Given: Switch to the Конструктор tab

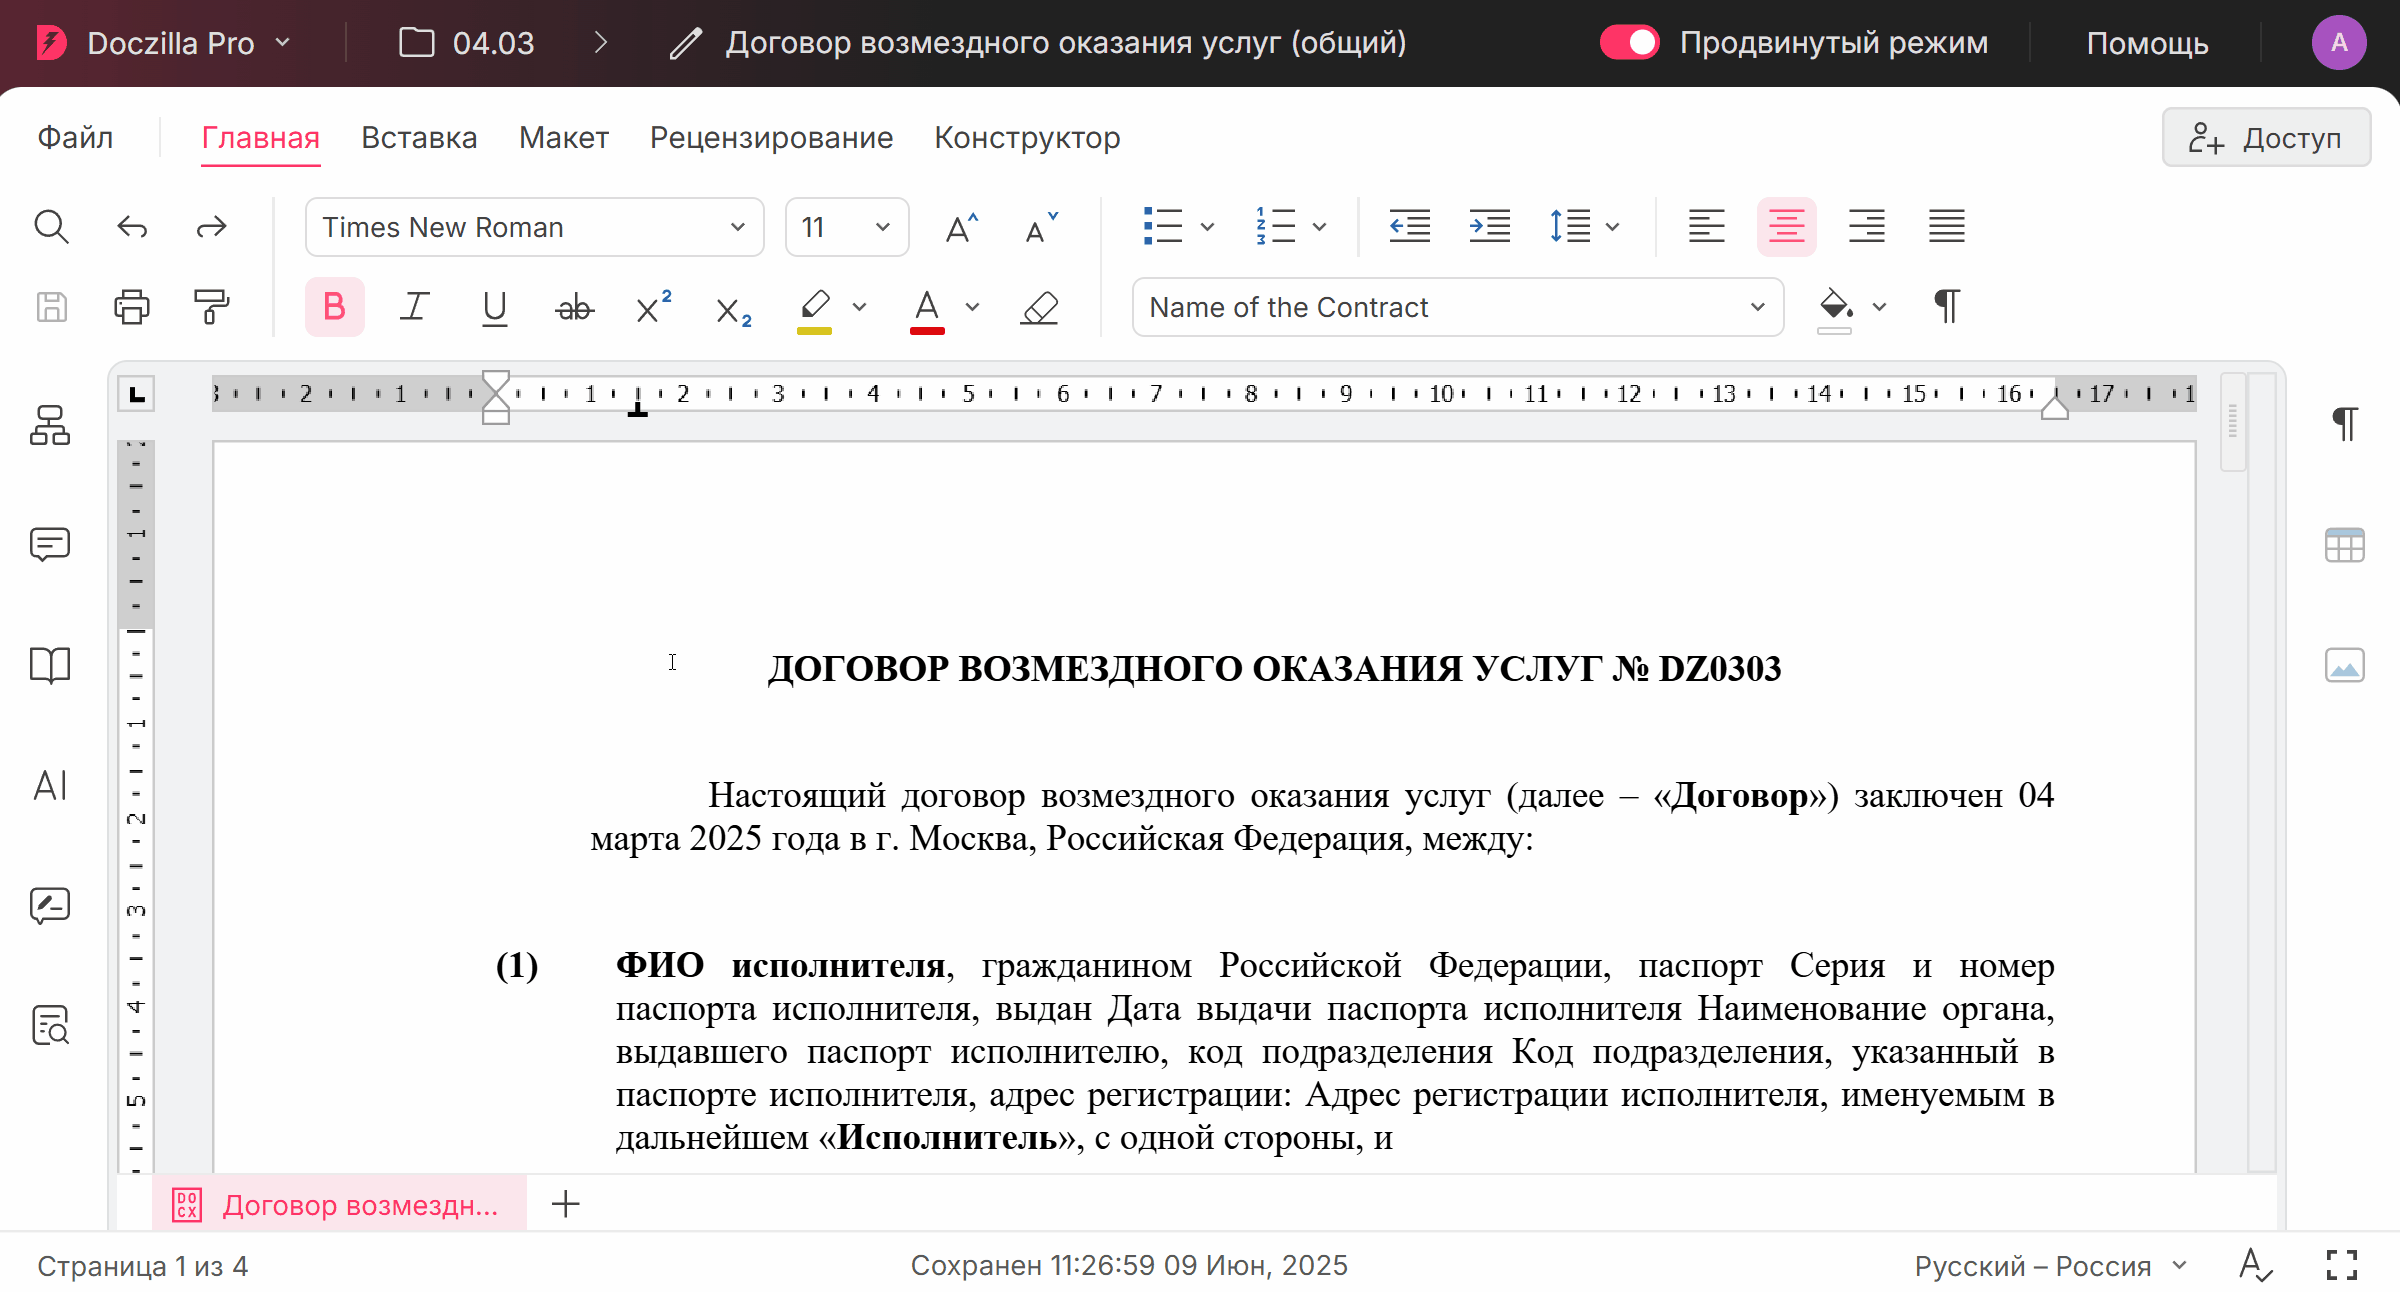Looking at the screenshot, I should point(1027,138).
